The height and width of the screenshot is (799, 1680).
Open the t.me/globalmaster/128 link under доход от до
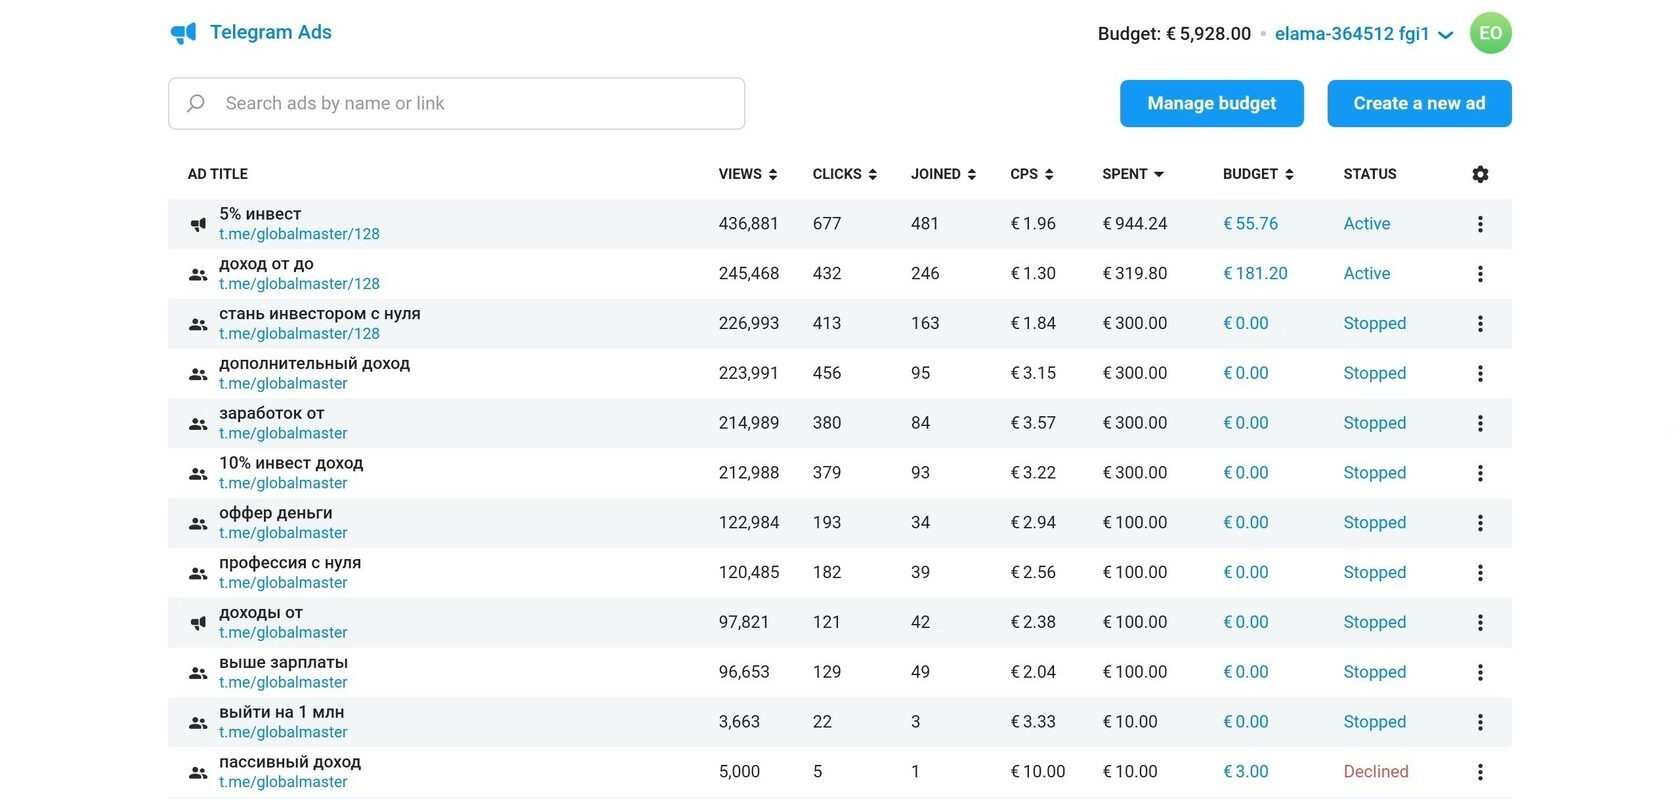click(299, 284)
